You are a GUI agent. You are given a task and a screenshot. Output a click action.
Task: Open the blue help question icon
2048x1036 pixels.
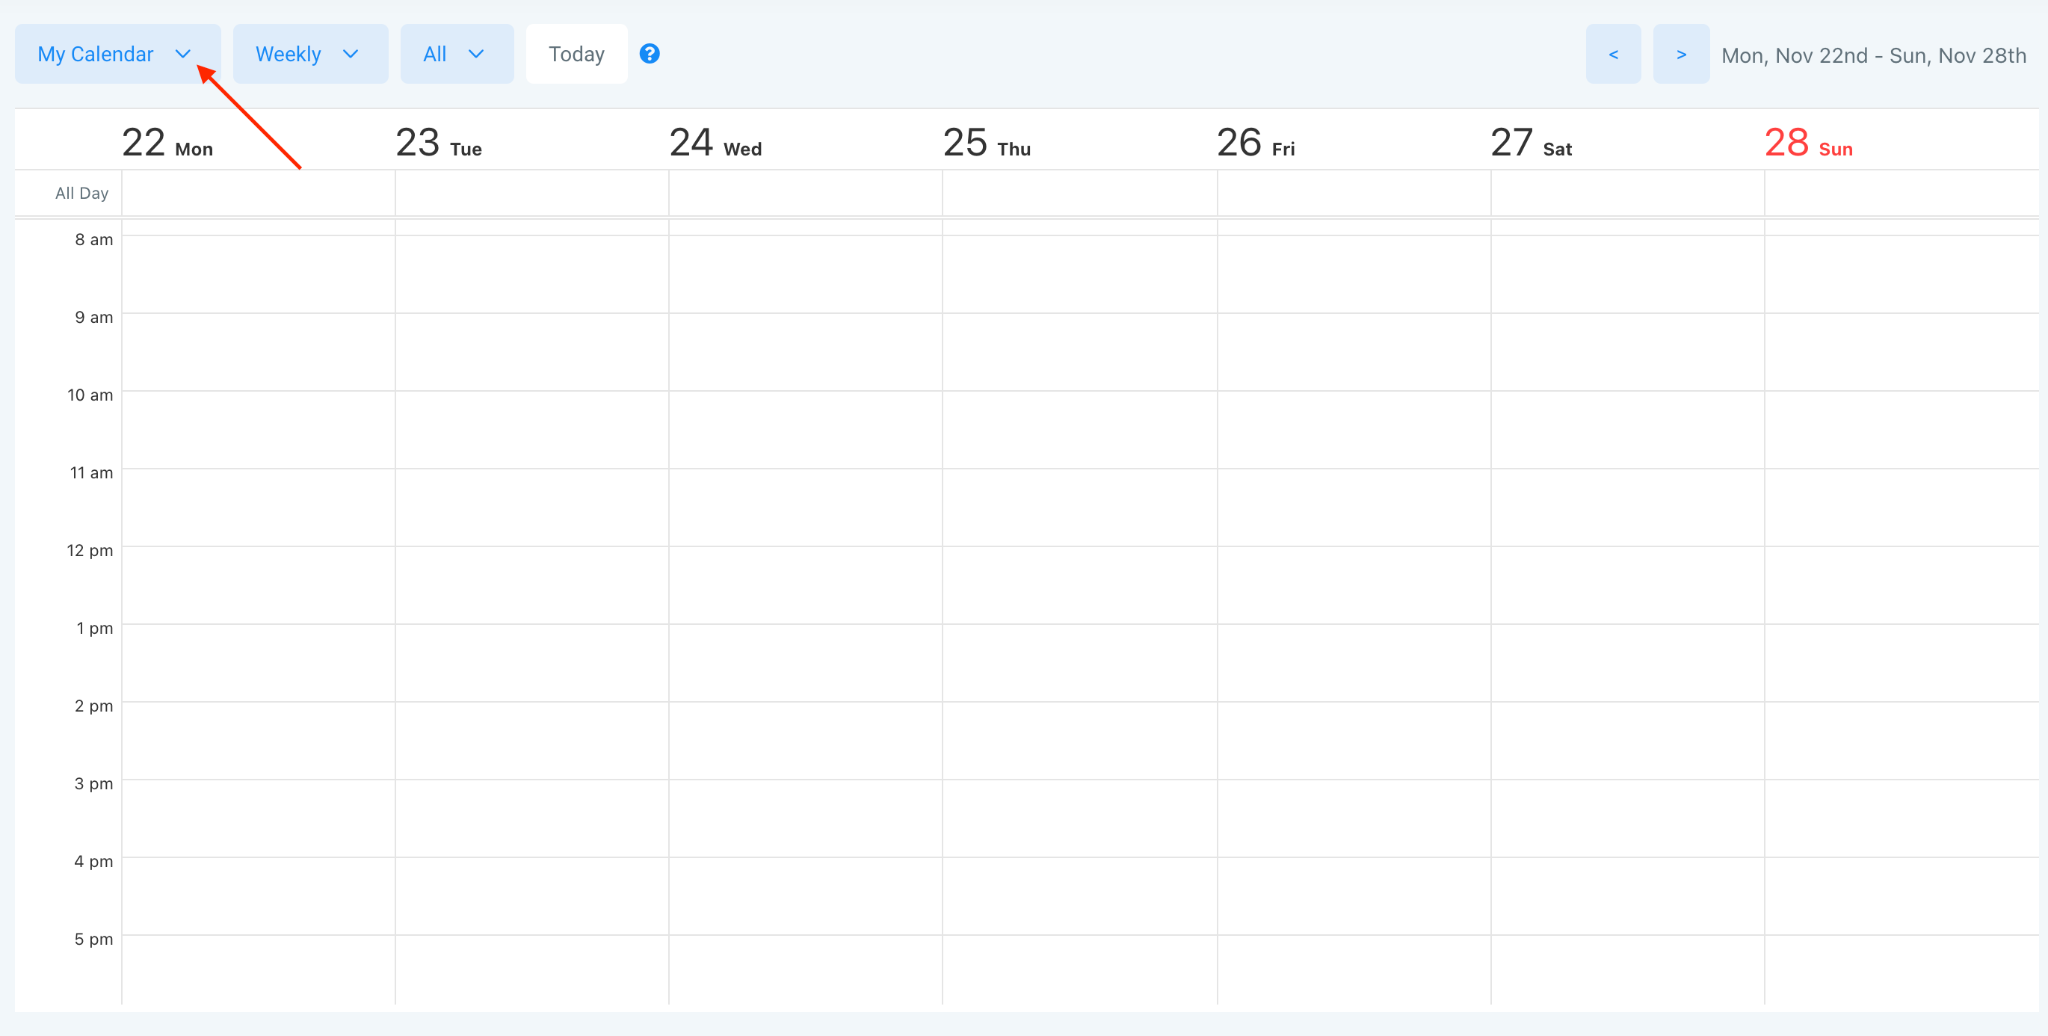pyautogui.click(x=650, y=54)
